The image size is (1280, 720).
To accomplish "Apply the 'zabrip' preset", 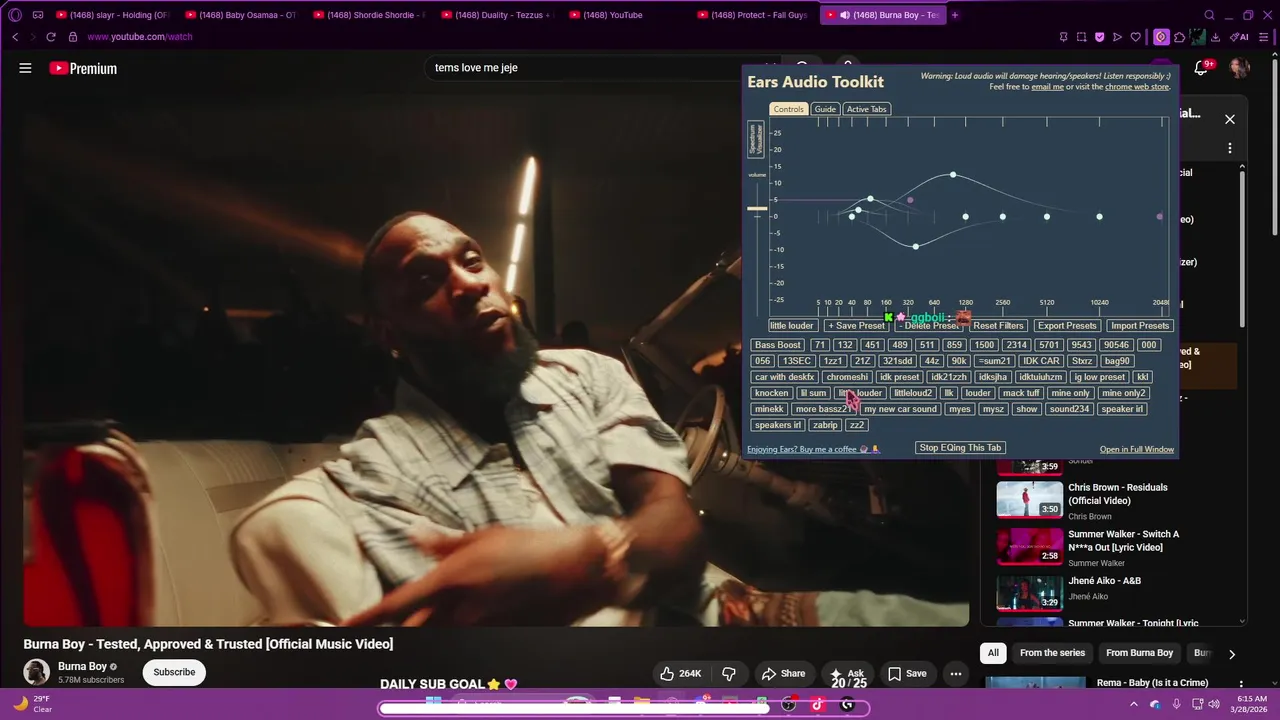I will (825, 425).
